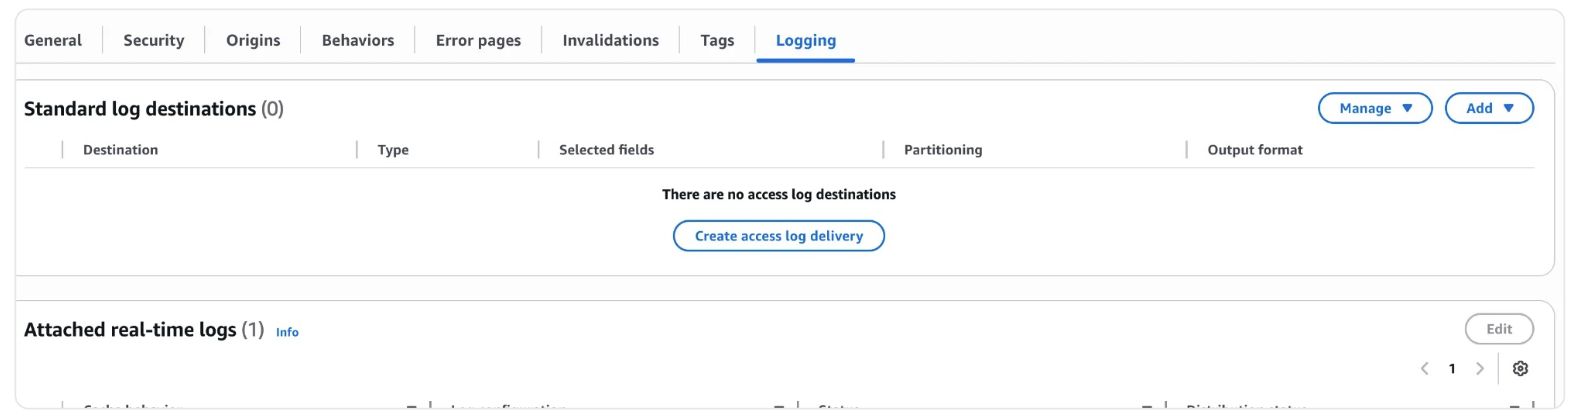Expand the Manage dropdown
Viewport: 1572px width, 418px height.
coord(1375,108)
